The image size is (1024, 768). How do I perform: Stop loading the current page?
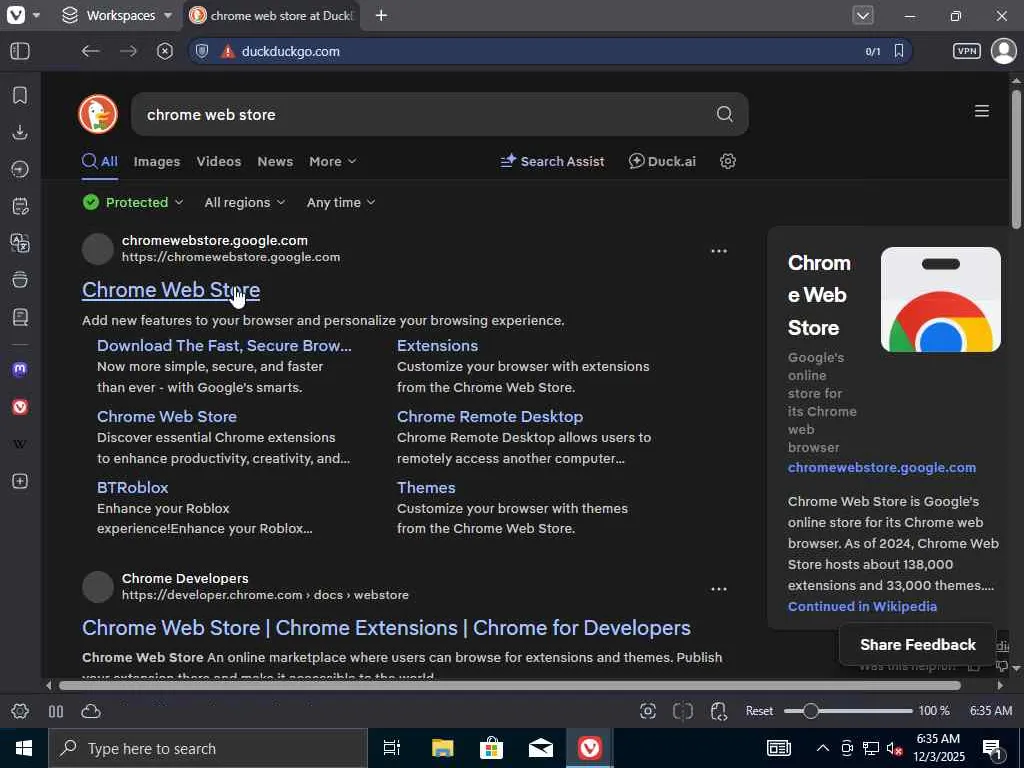click(x=165, y=51)
